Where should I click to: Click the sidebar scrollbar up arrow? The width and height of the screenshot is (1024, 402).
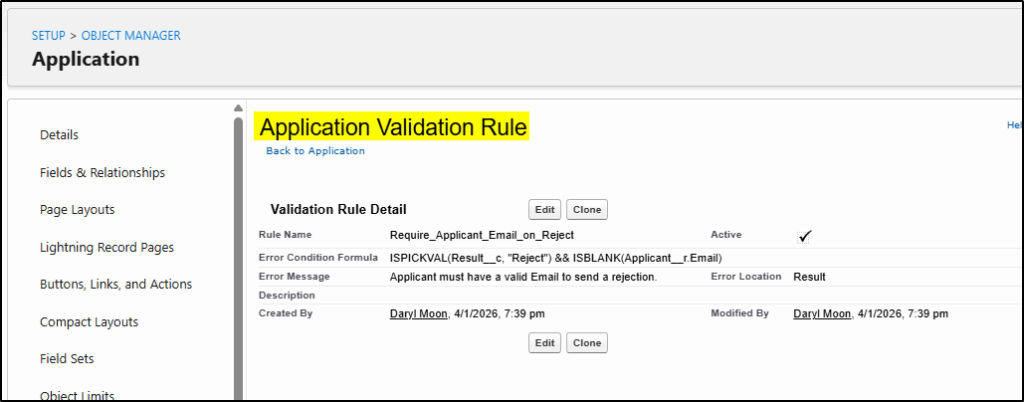click(x=238, y=108)
